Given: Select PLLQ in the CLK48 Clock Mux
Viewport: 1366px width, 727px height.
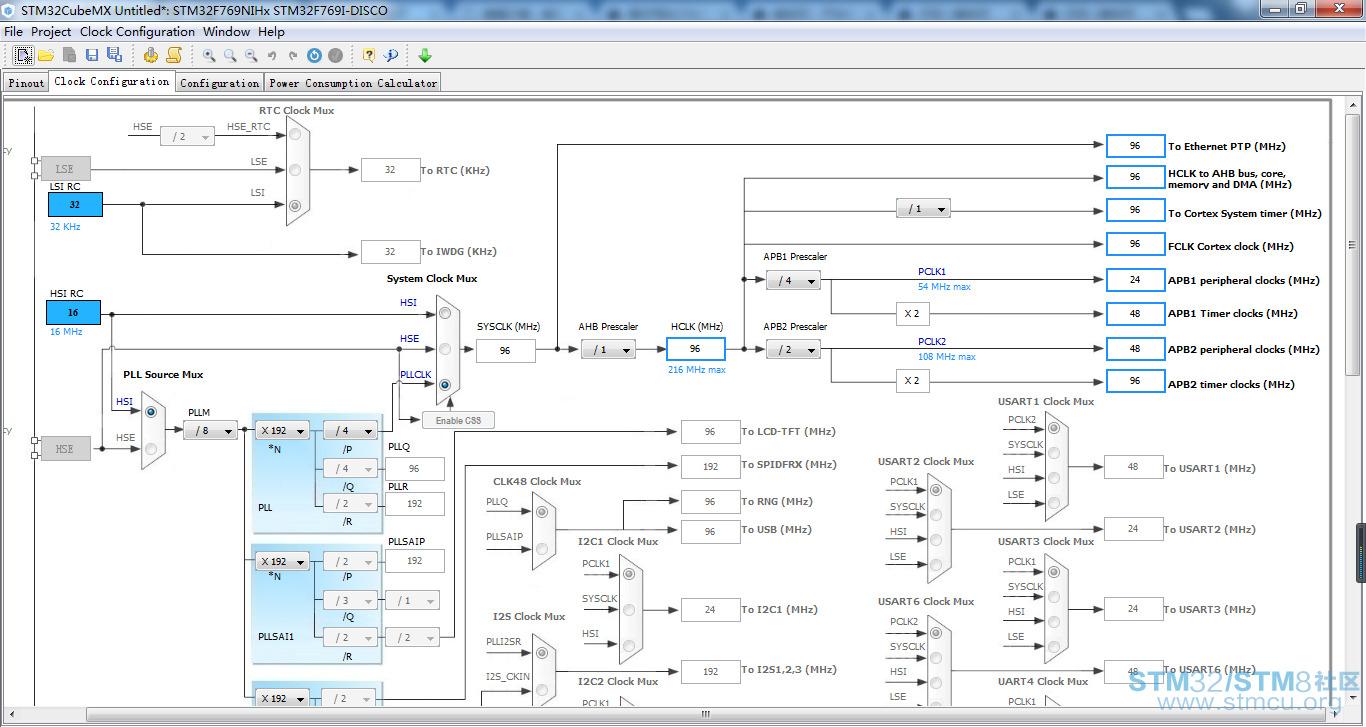Looking at the screenshot, I should tap(541, 512).
